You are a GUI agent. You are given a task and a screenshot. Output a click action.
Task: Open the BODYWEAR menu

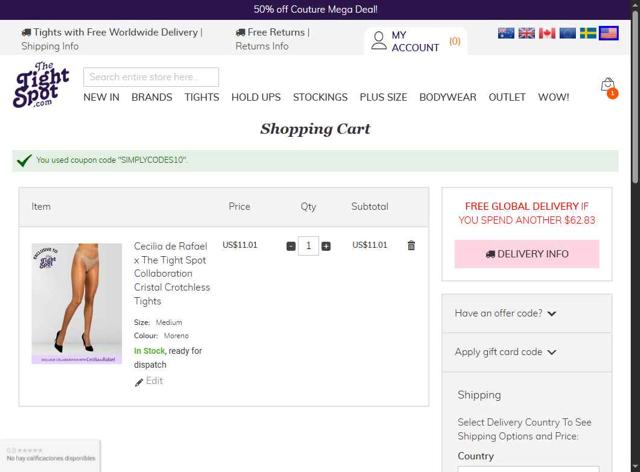point(448,97)
